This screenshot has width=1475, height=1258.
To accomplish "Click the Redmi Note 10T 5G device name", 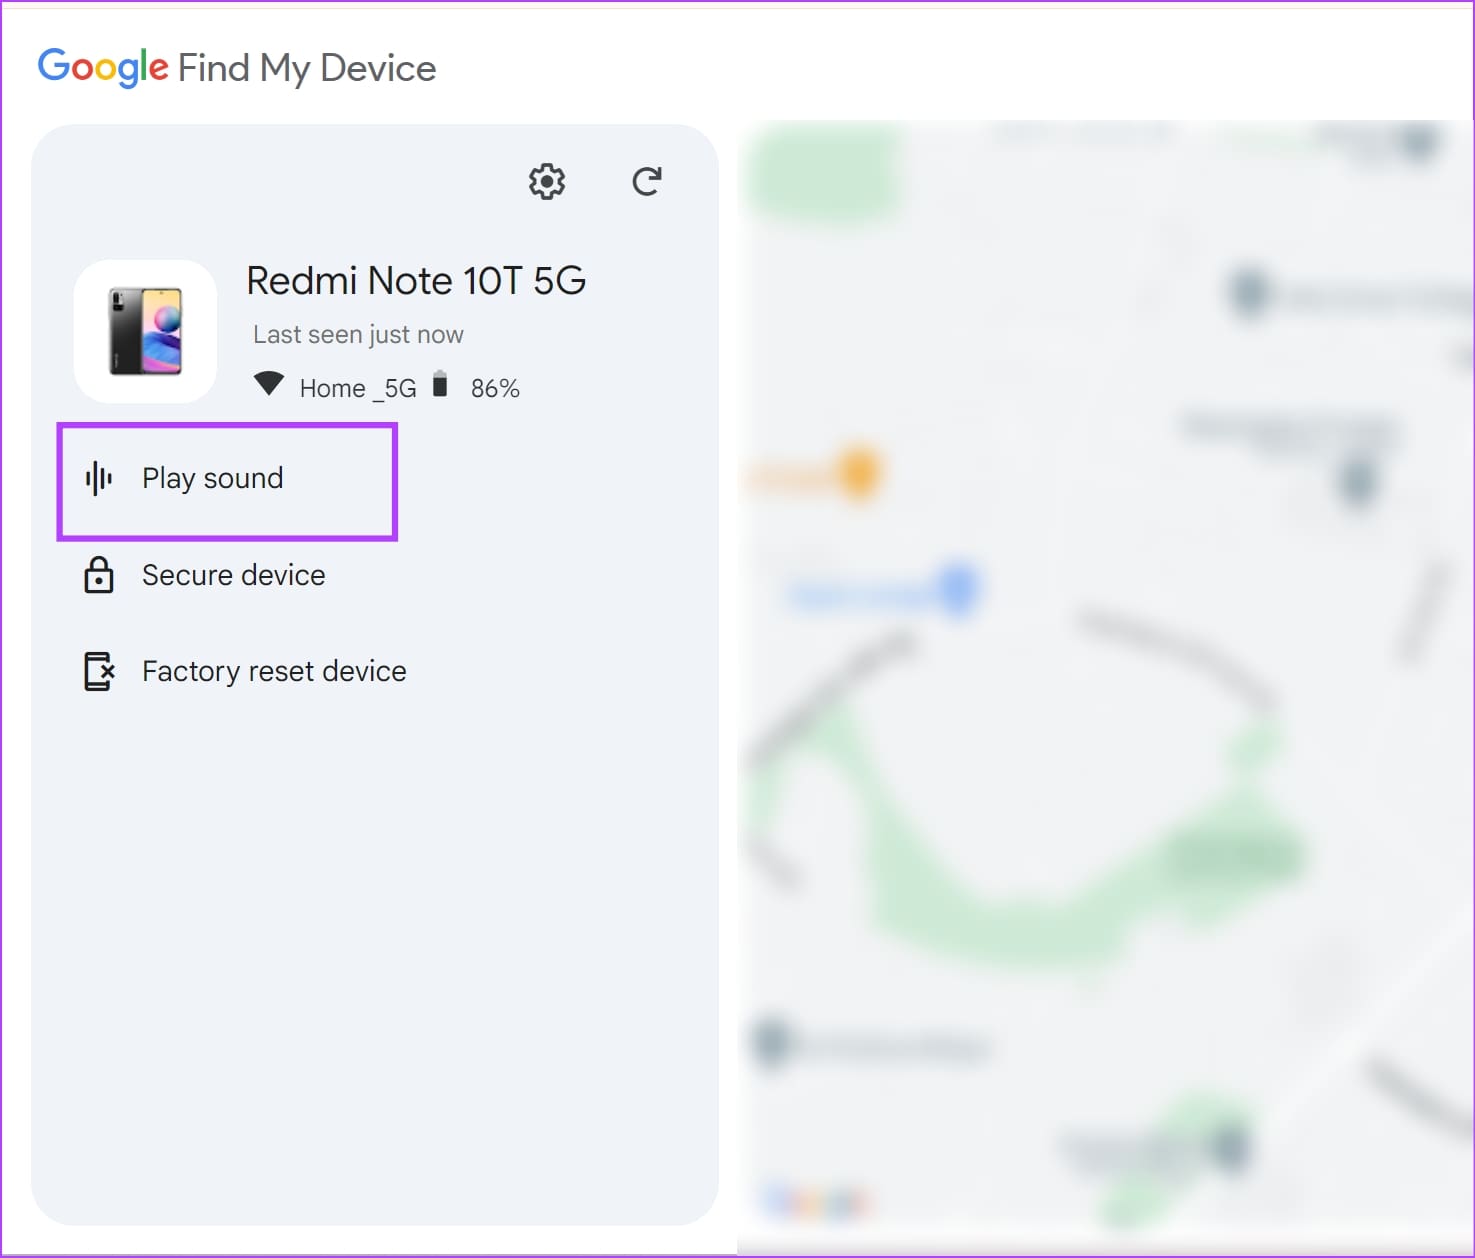I will click(x=416, y=281).
